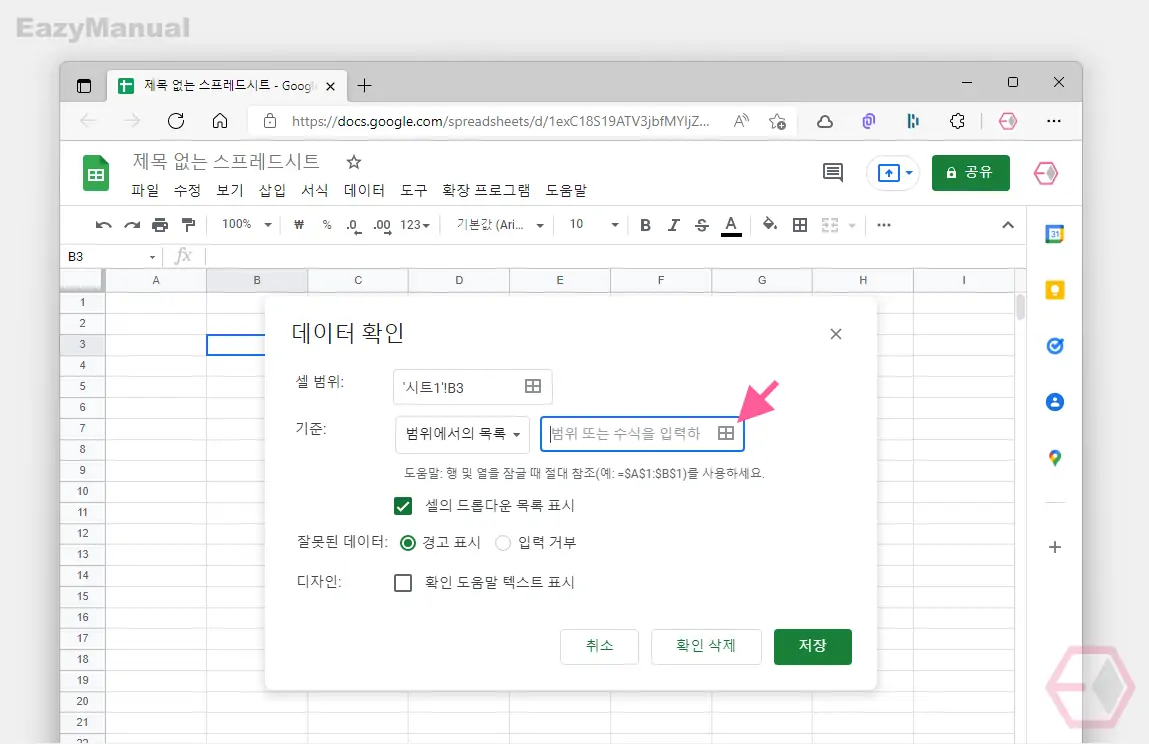This screenshot has width=1149, height=744.
Task: Select the show warning radio button
Action: pyautogui.click(x=408, y=543)
